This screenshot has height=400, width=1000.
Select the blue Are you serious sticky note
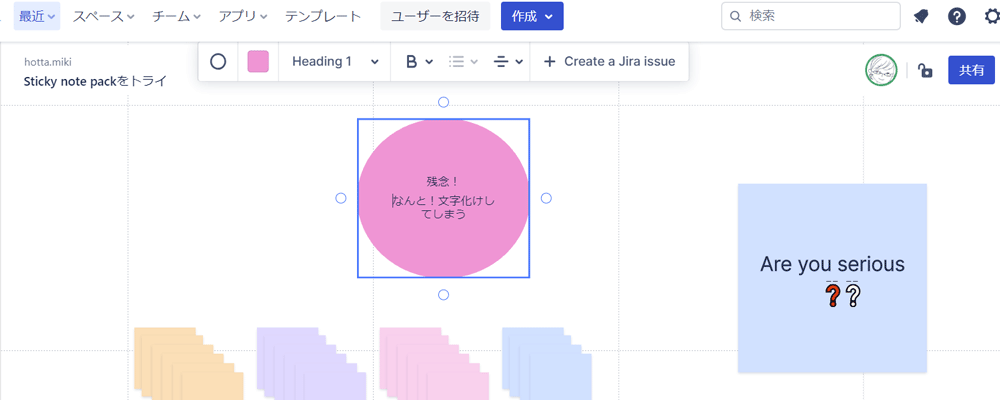point(832,278)
